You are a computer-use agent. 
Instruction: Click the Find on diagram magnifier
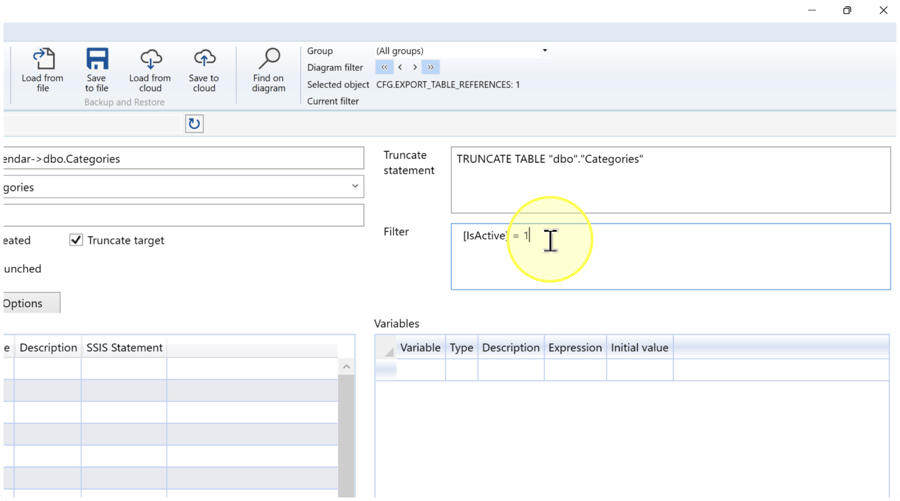click(x=269, y=59)
